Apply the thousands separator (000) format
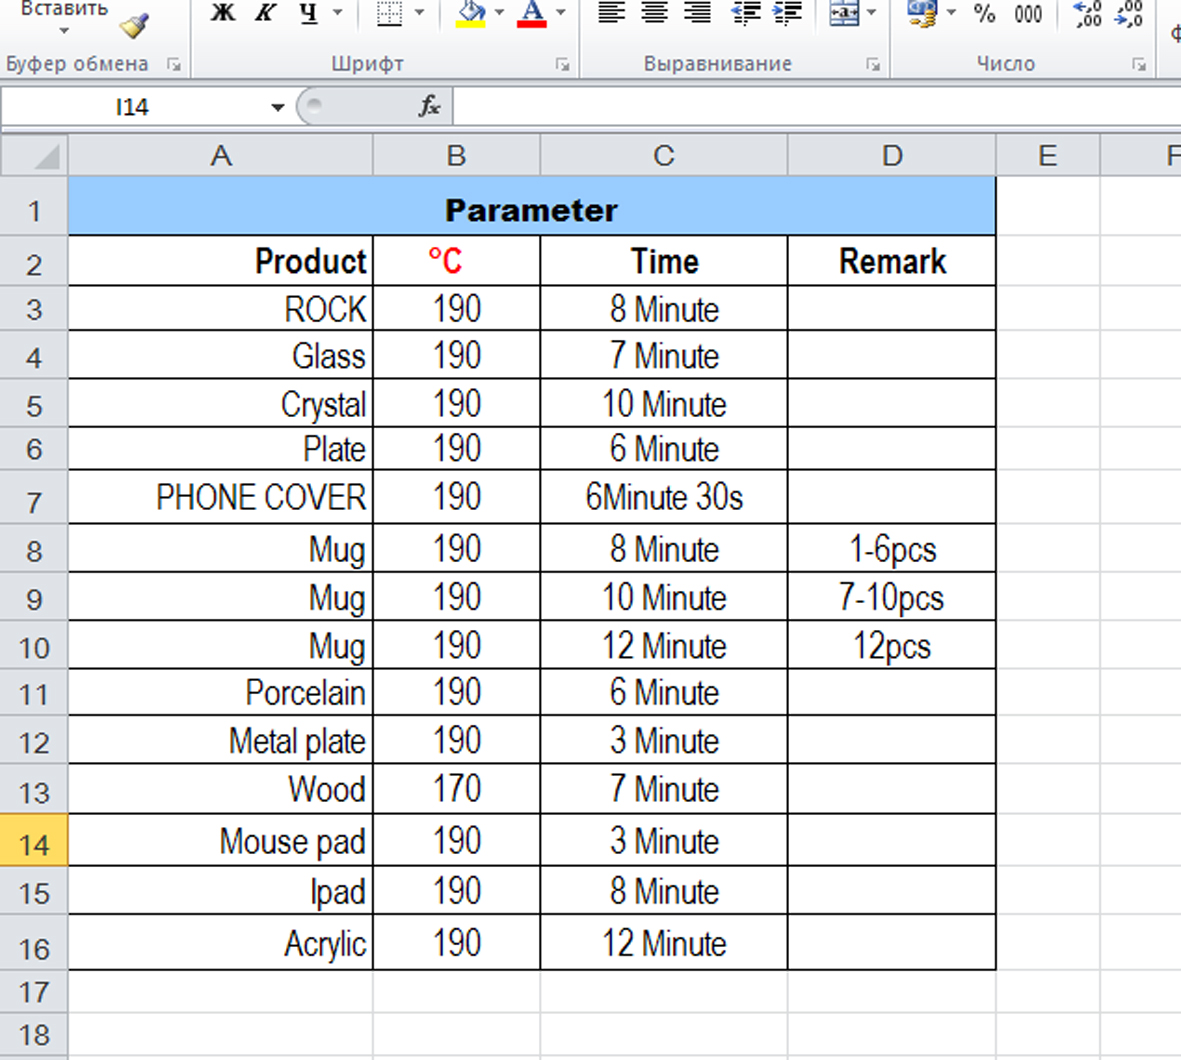Viewport: 1181px width, 1060px height. [x=1027, y=14]
